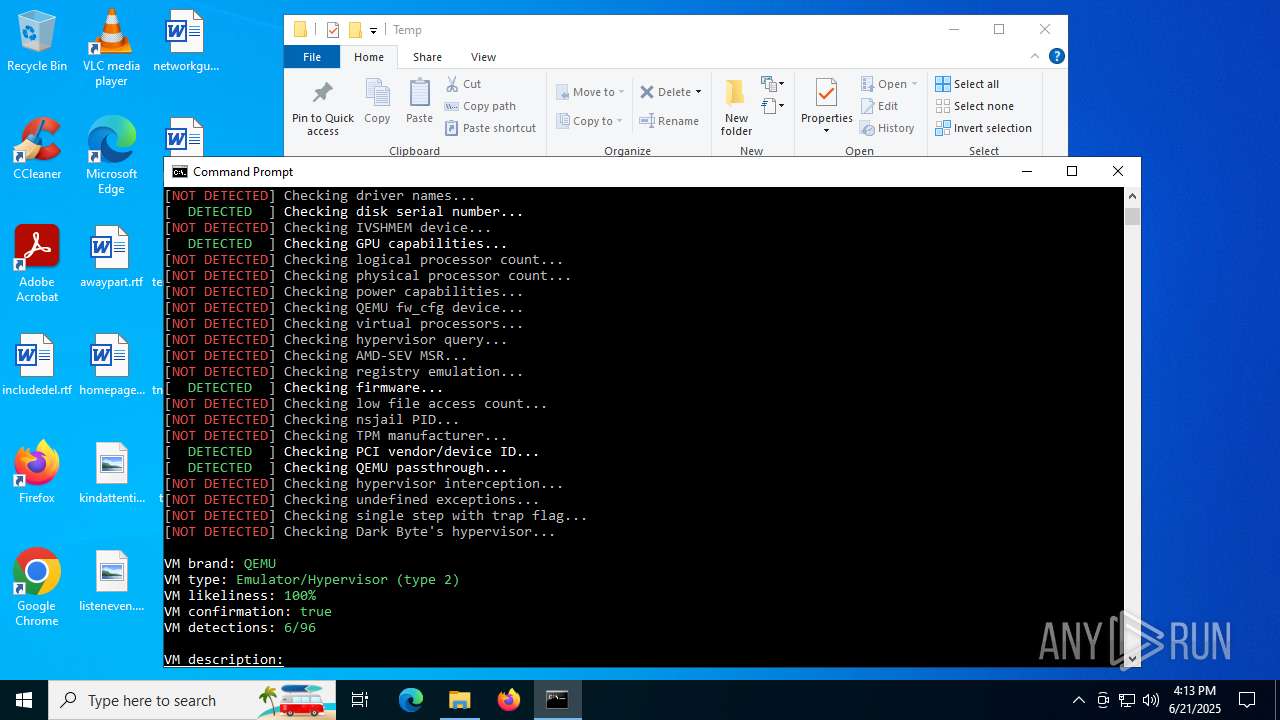Viewport: 1280px width, 720px height.
Task: Click the Command Prompt taskbar button
Action: pos(557,700)
